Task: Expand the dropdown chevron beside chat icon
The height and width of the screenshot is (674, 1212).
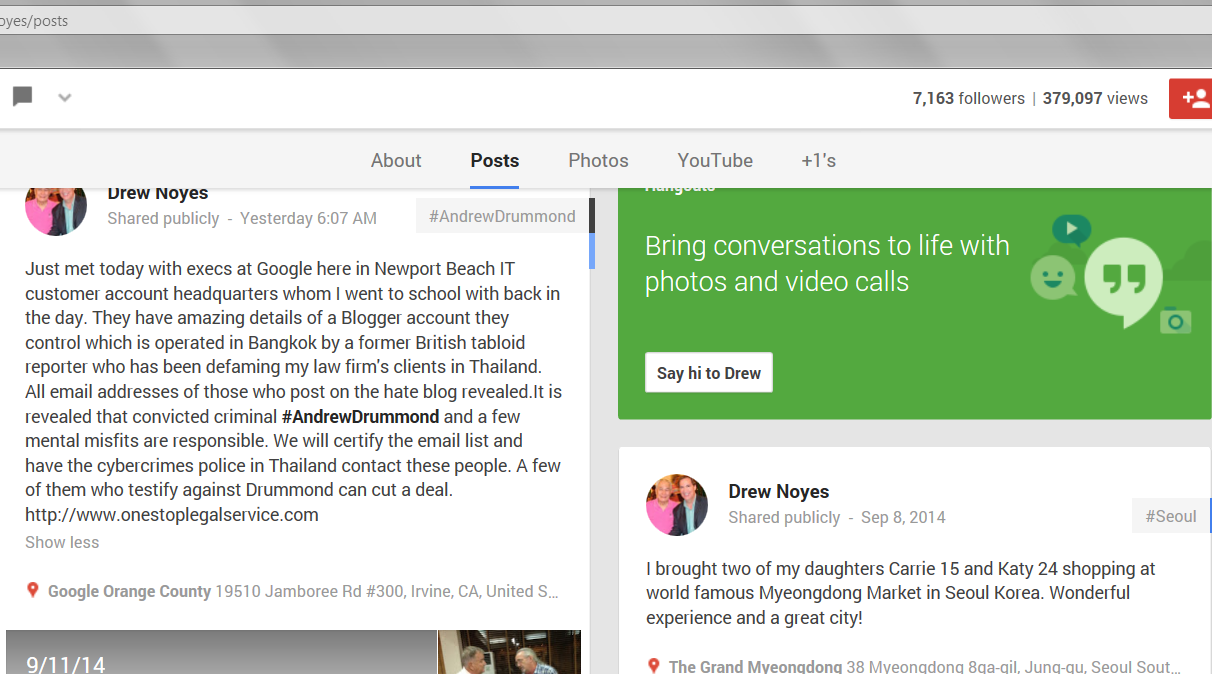Action: tap(65, 98)
